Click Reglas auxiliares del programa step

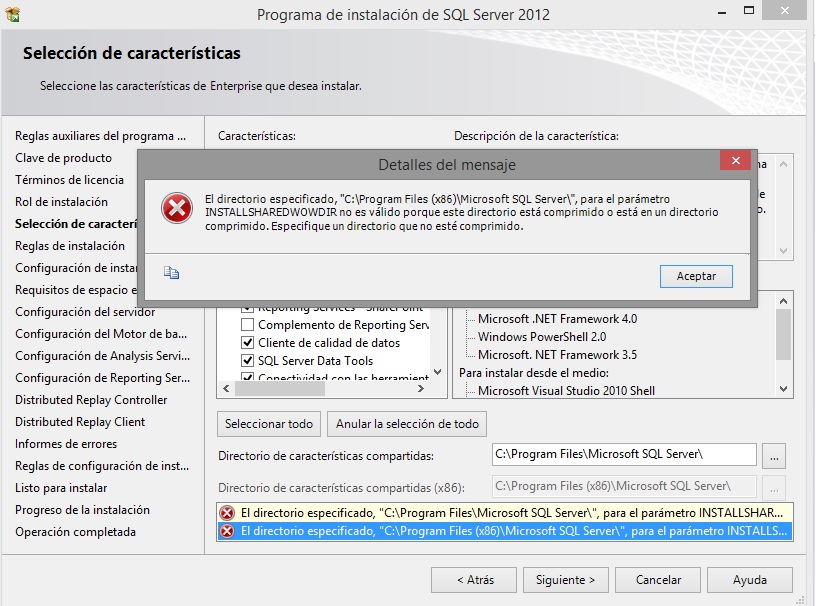[x=100, y=136]
